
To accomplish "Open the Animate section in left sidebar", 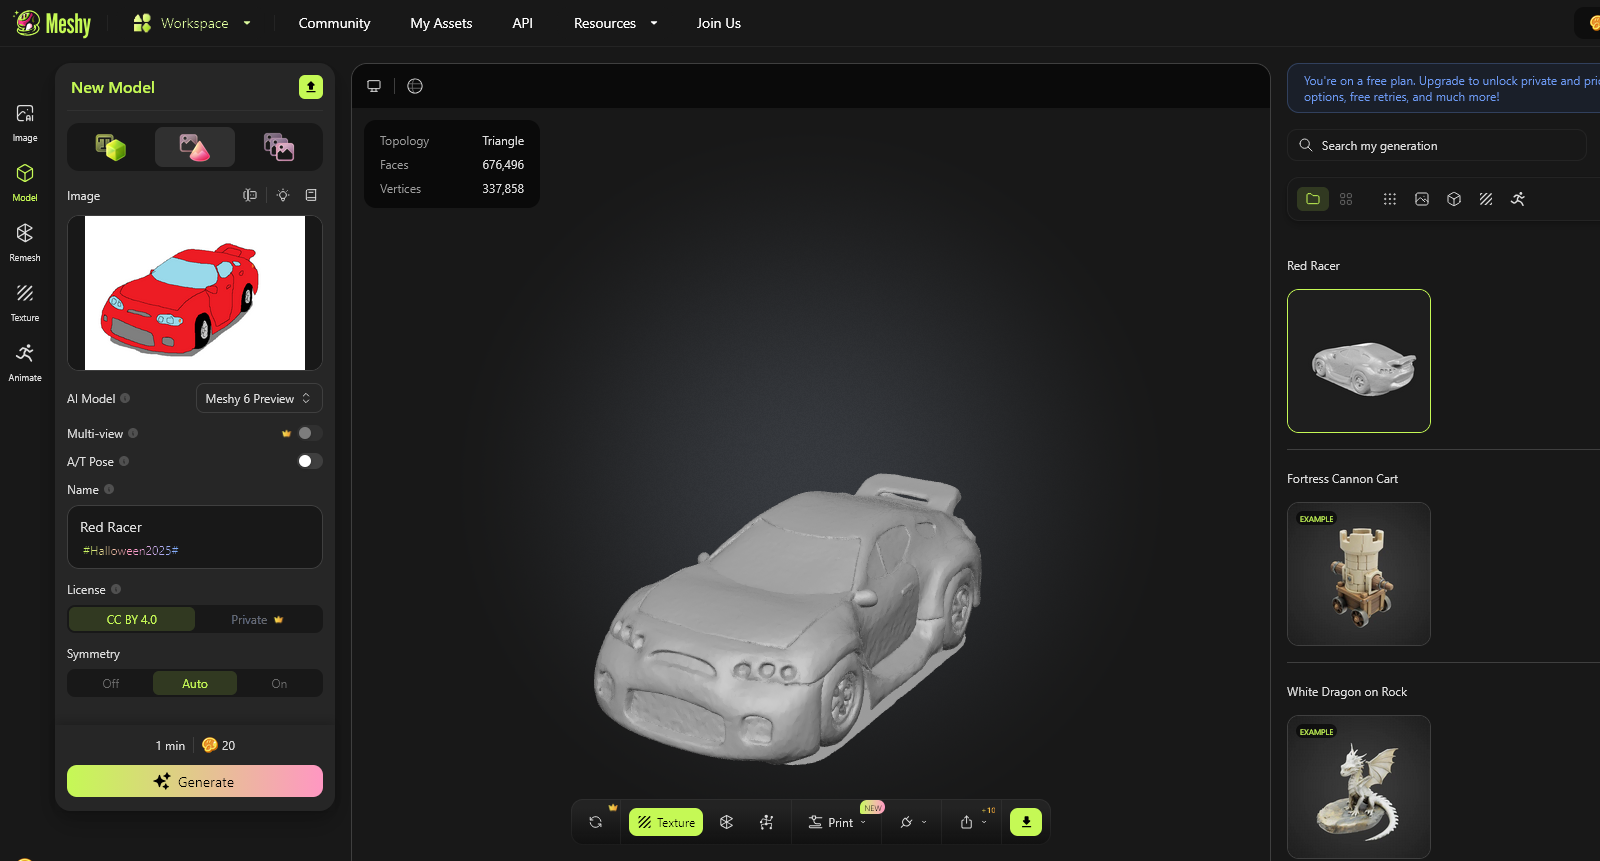I will click(25, 363).
